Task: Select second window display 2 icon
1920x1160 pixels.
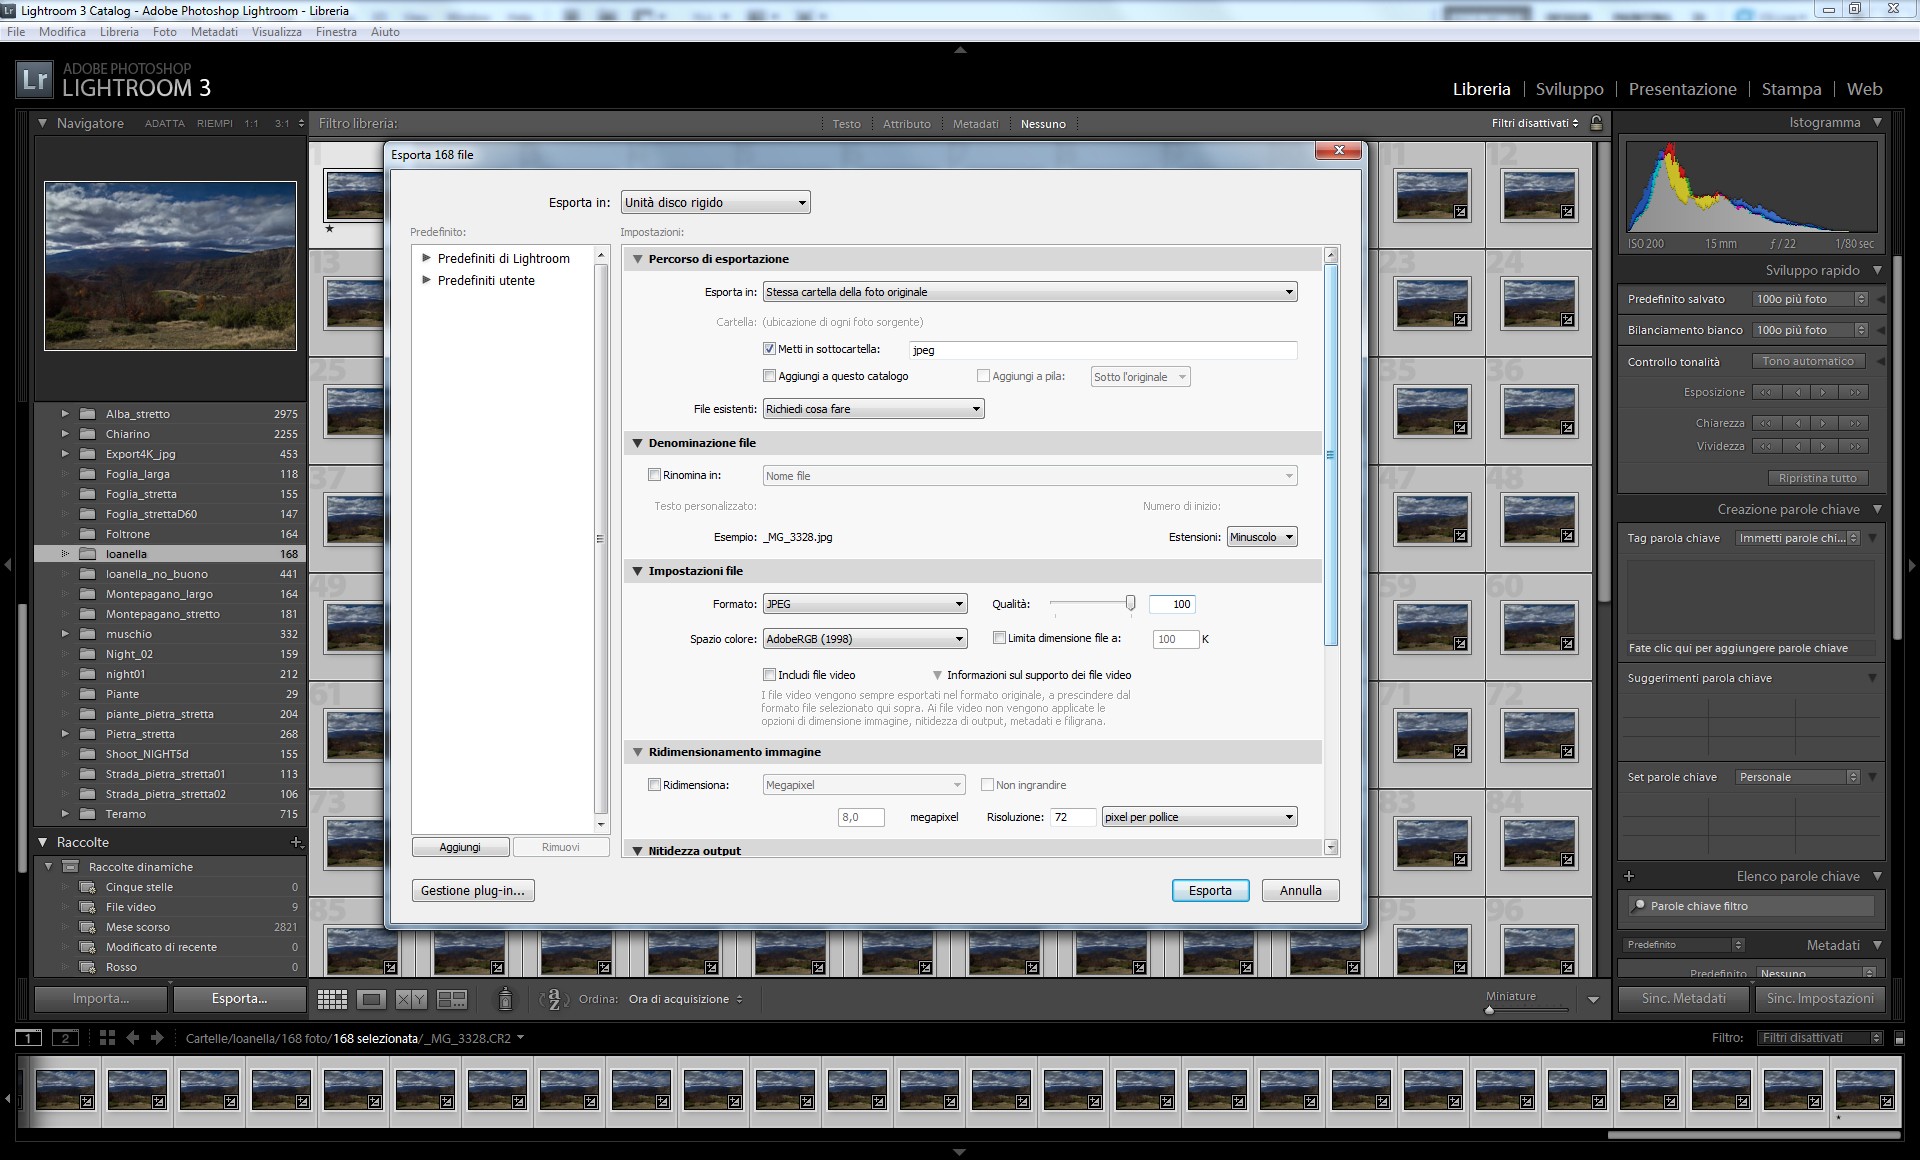Action: 65,1038
